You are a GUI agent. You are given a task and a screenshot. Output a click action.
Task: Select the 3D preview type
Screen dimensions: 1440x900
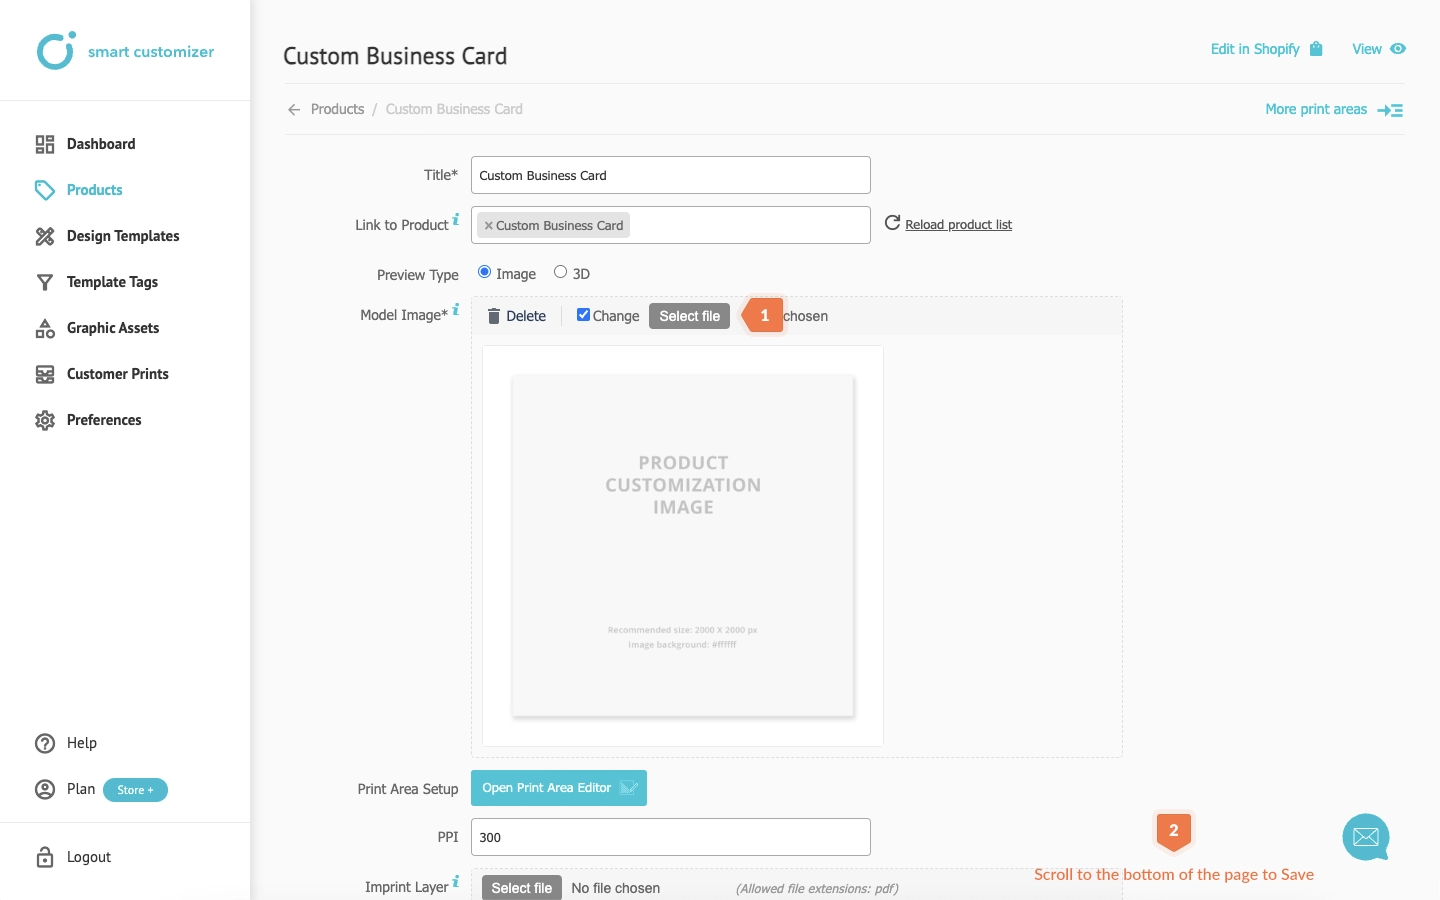[560, 272]
